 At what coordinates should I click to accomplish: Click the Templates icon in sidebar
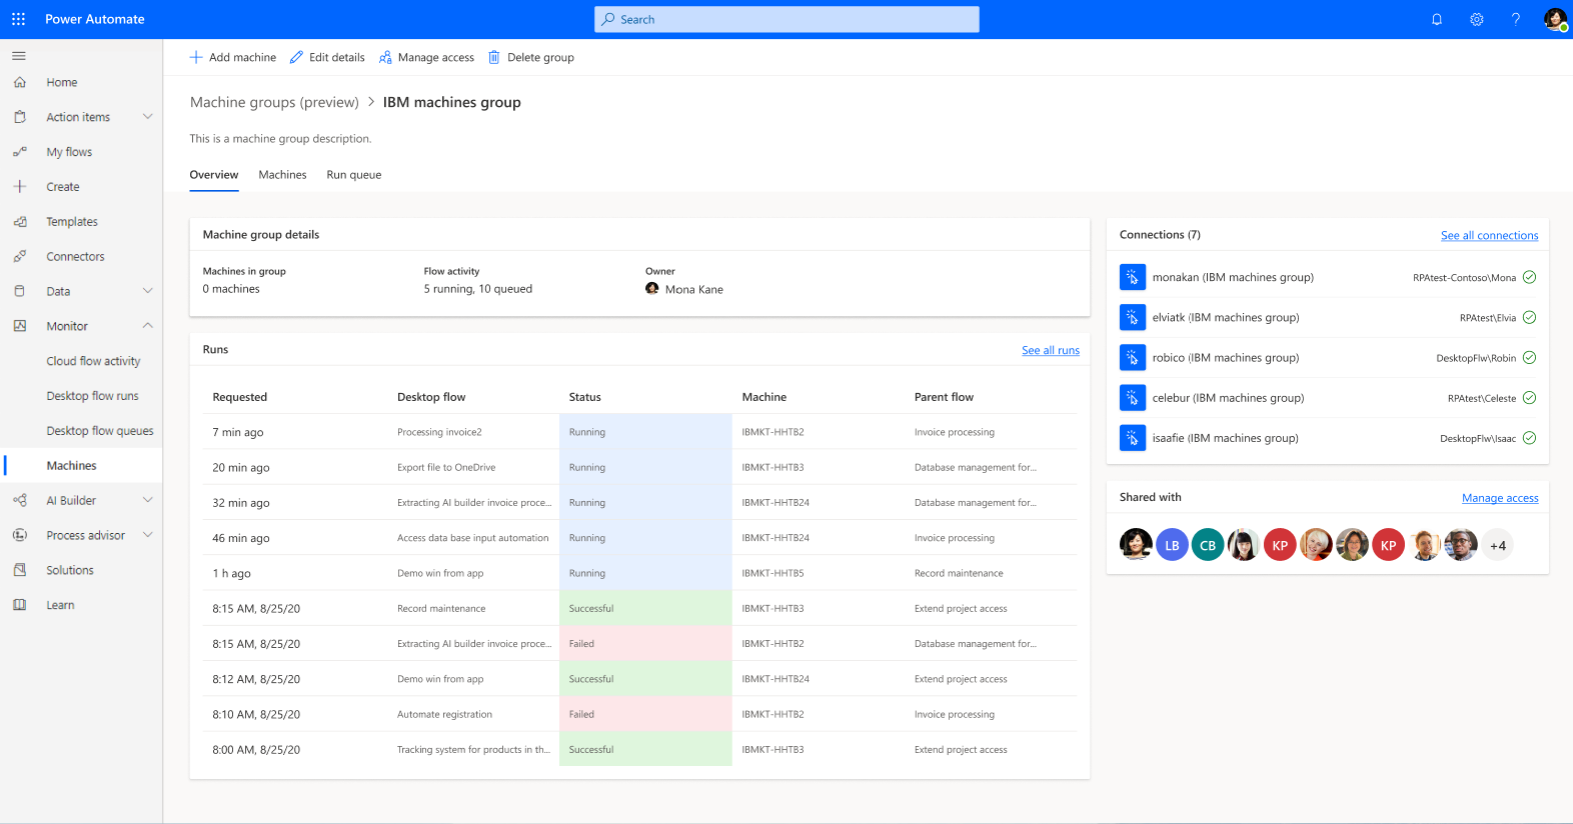(20, 221)
